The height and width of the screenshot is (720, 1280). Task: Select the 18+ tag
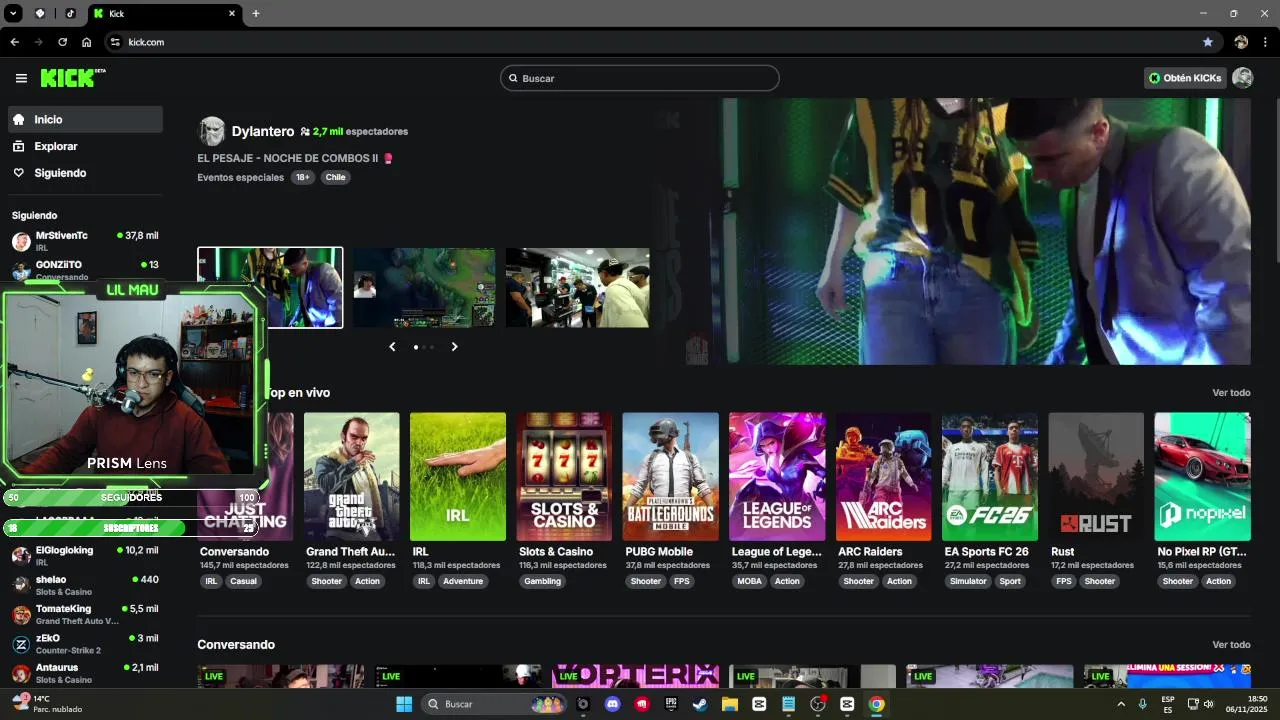coord(303,177)
